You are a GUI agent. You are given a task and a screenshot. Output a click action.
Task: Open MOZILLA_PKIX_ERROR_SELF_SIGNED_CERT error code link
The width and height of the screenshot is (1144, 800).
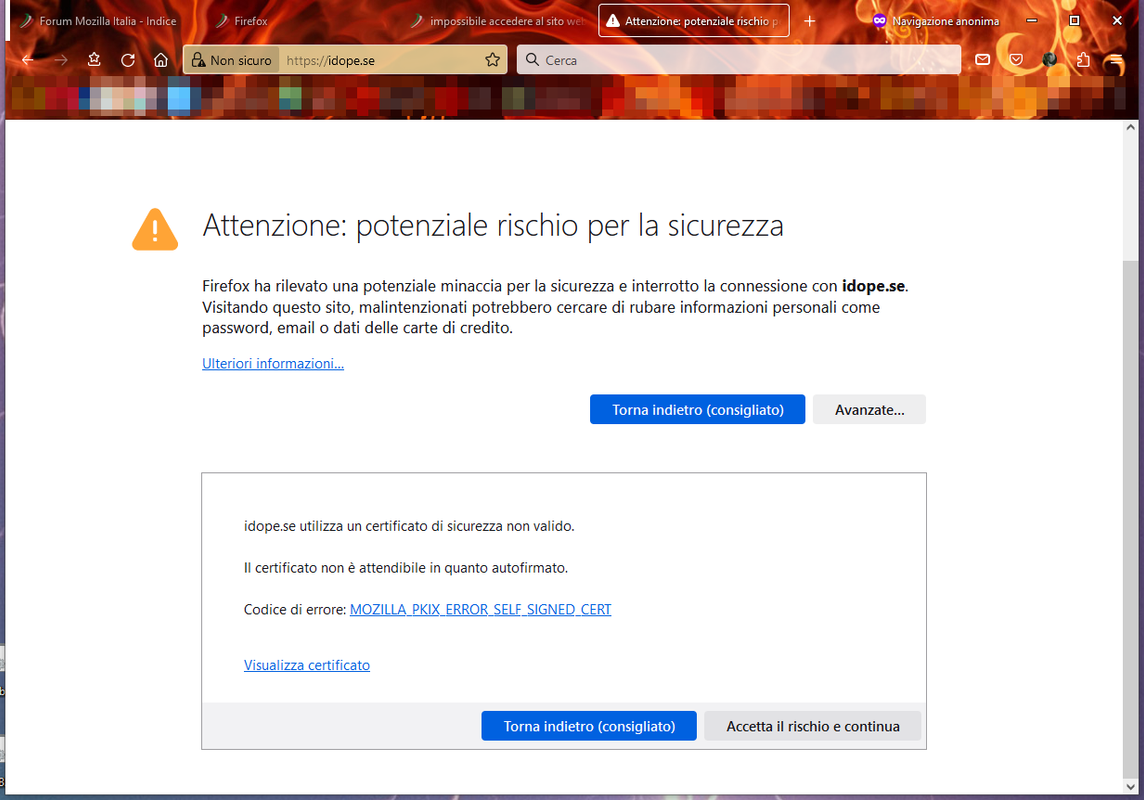coord(480,610)
